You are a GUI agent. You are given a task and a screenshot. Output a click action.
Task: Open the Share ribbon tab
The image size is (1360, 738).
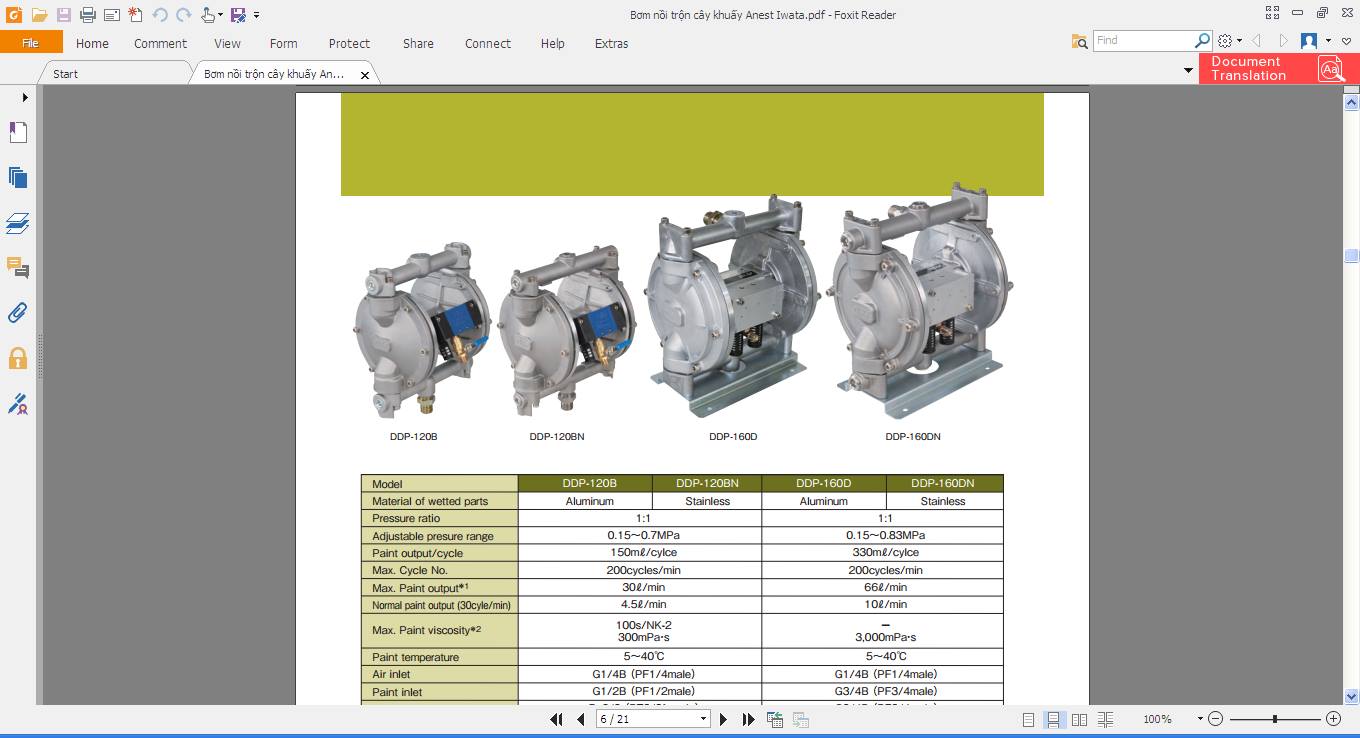pyautogui.click(x=418, y=43)
